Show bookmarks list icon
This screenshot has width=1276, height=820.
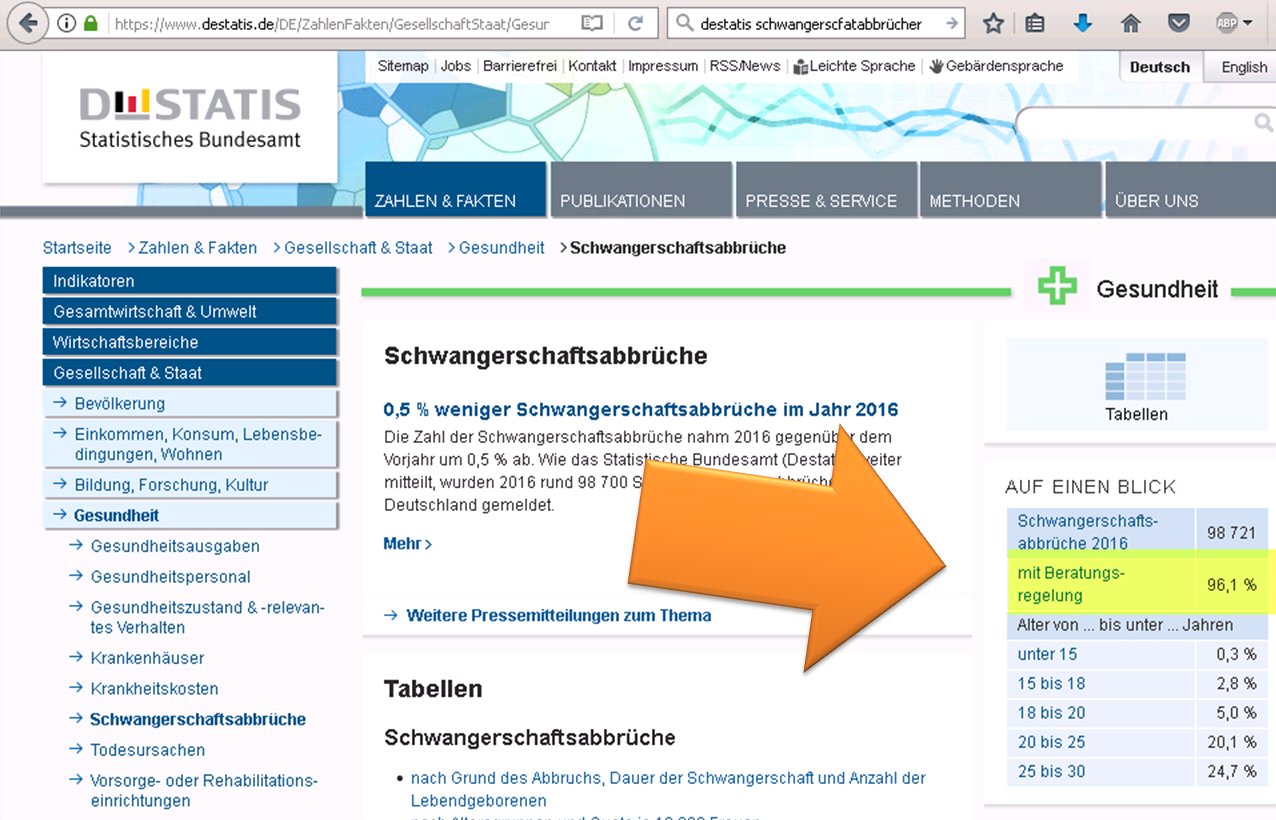1036,23
